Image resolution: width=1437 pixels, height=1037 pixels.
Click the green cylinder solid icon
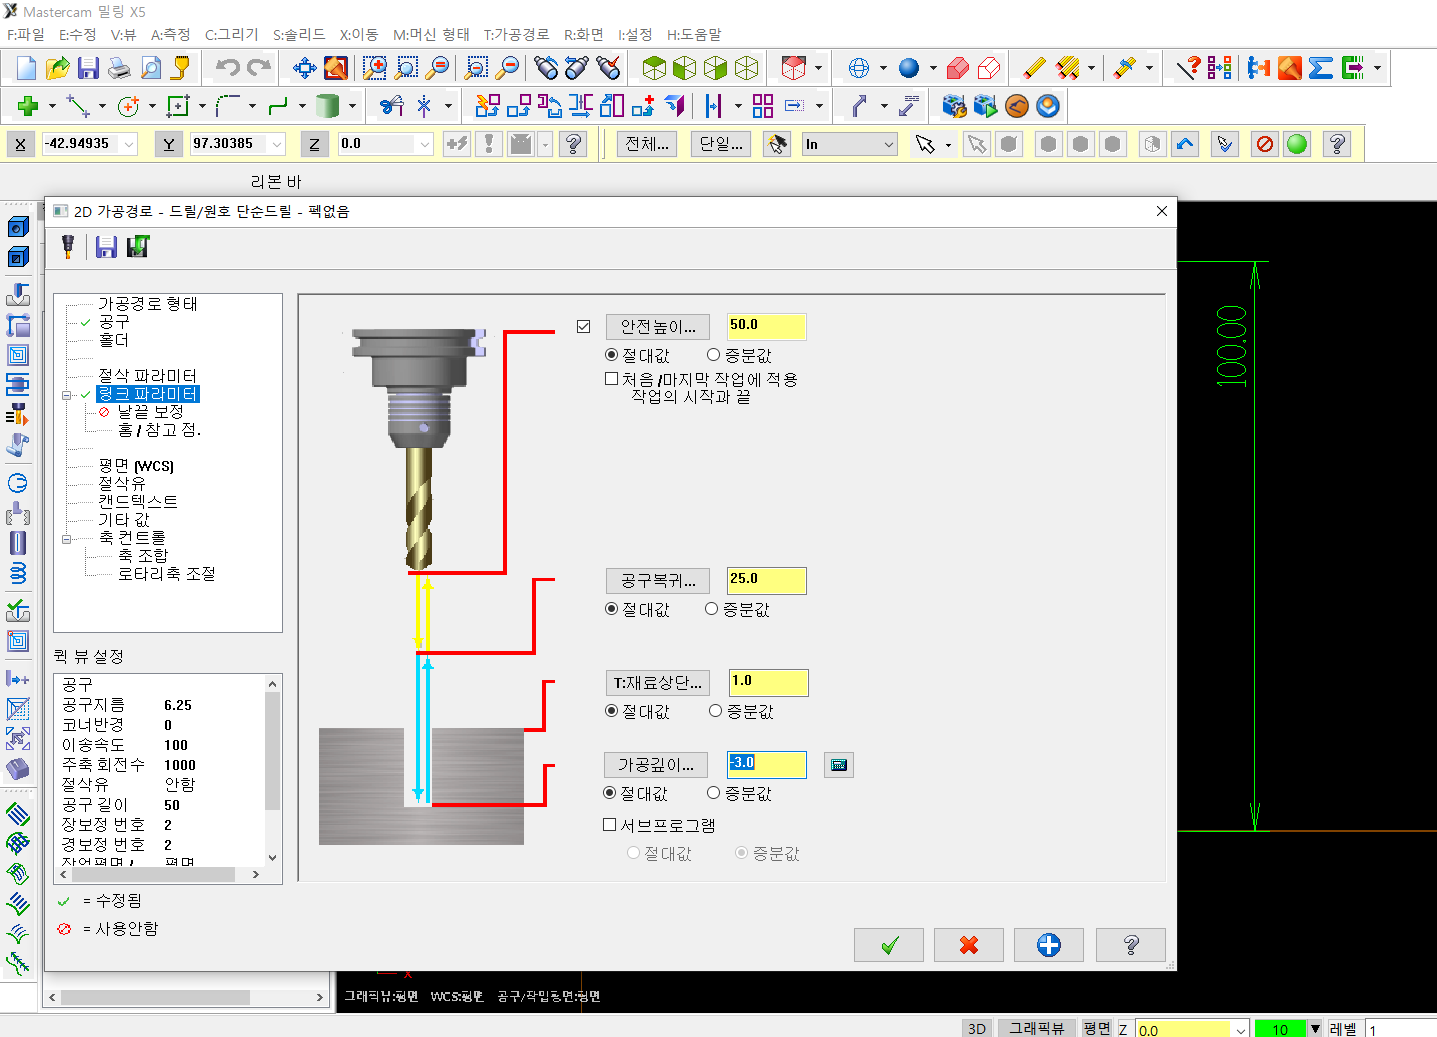327,106
